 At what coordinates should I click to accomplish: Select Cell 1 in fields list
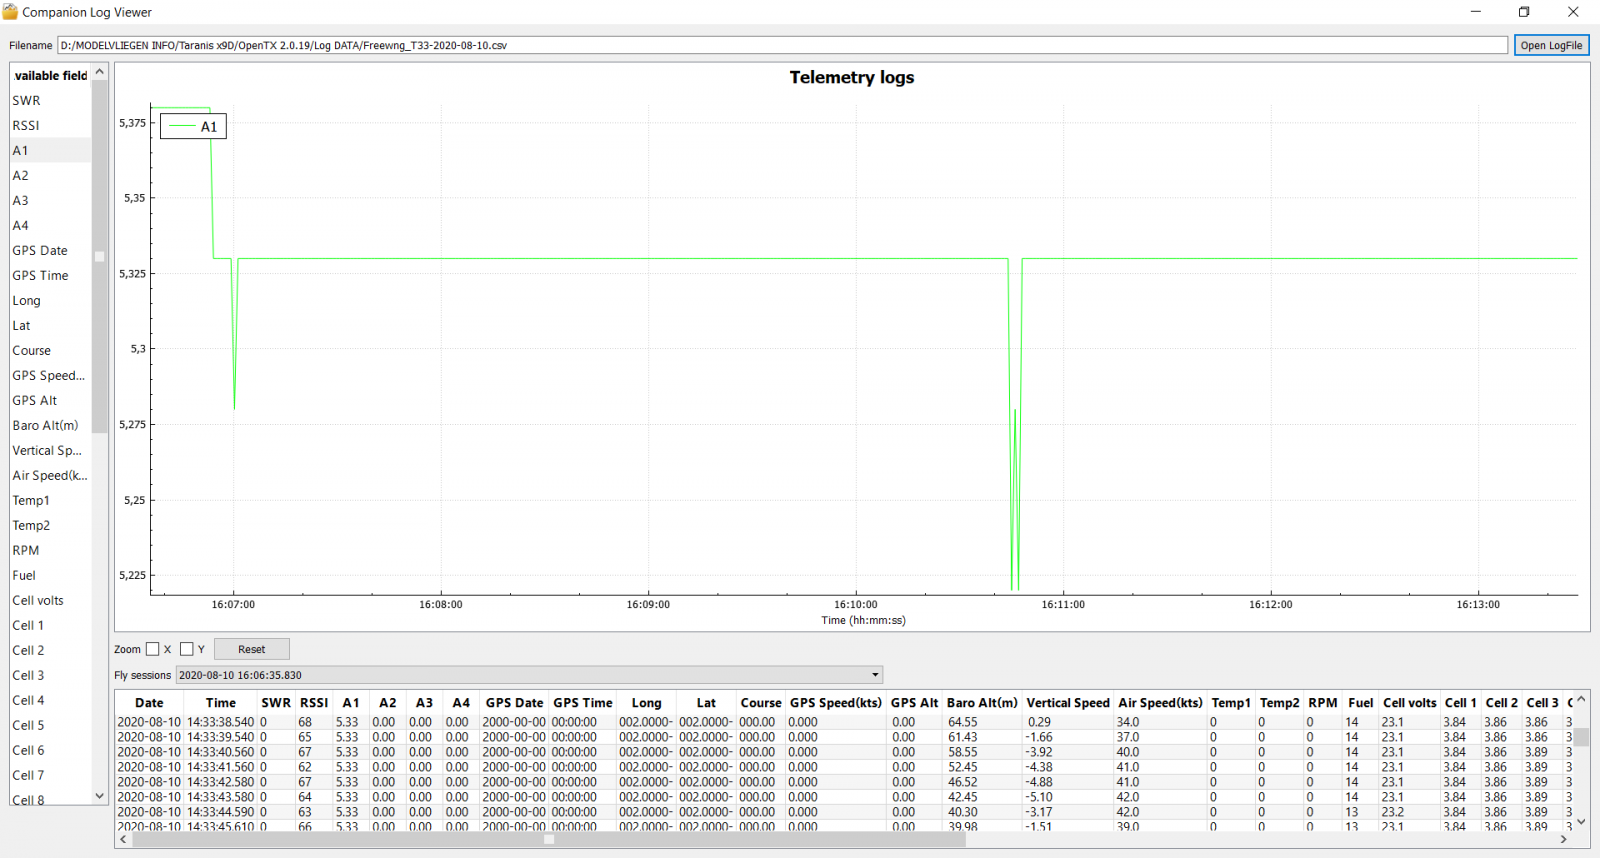coord(50,625)
